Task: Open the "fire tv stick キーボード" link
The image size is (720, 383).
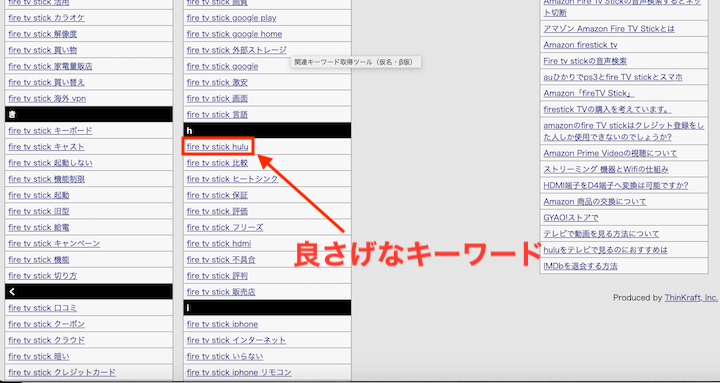Action: (50, 131)
